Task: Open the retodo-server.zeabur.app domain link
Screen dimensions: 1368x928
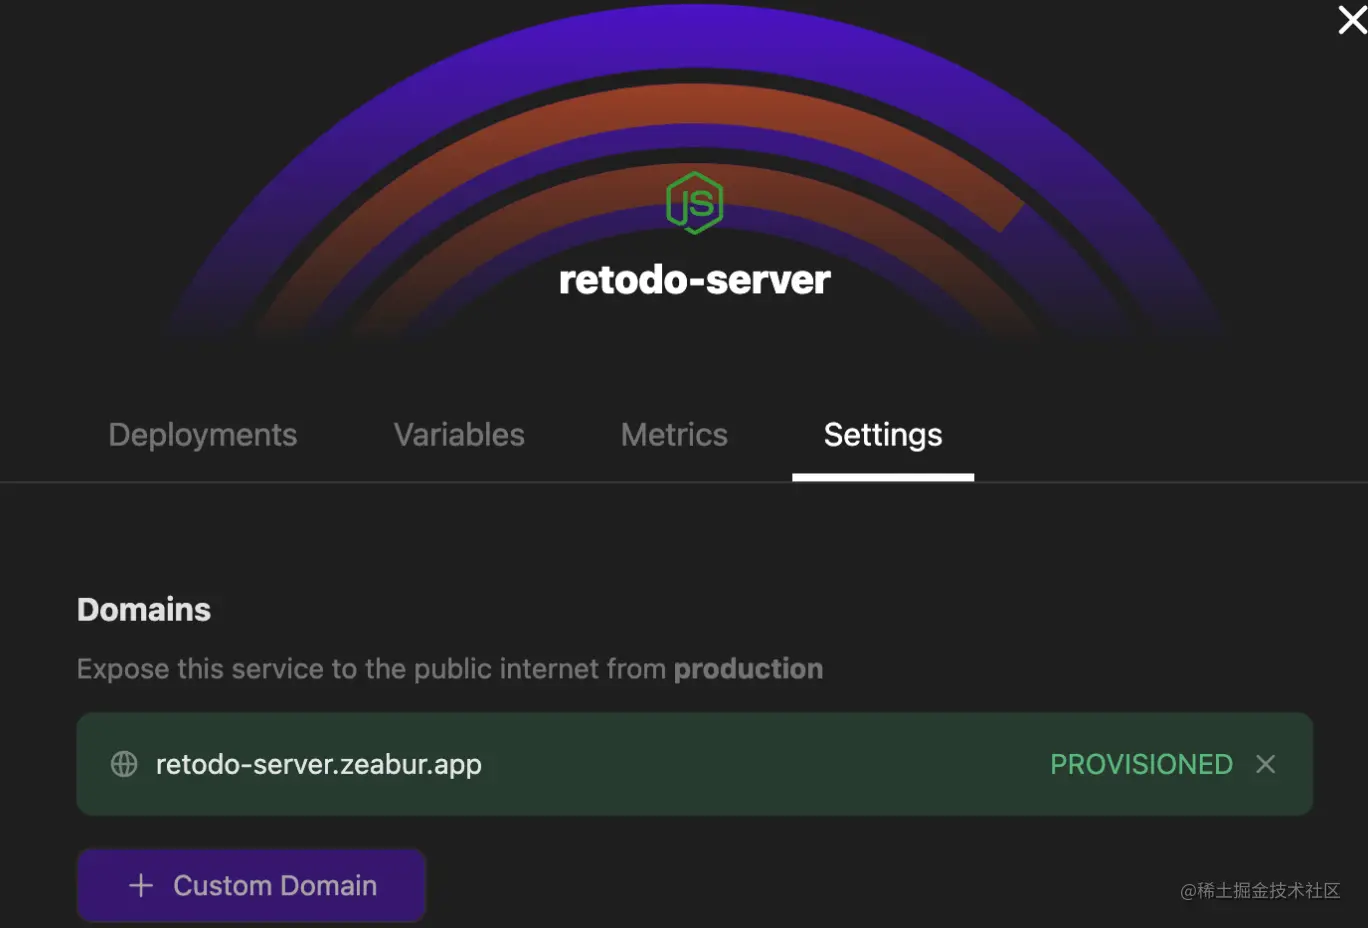Action: coord(319,764)
